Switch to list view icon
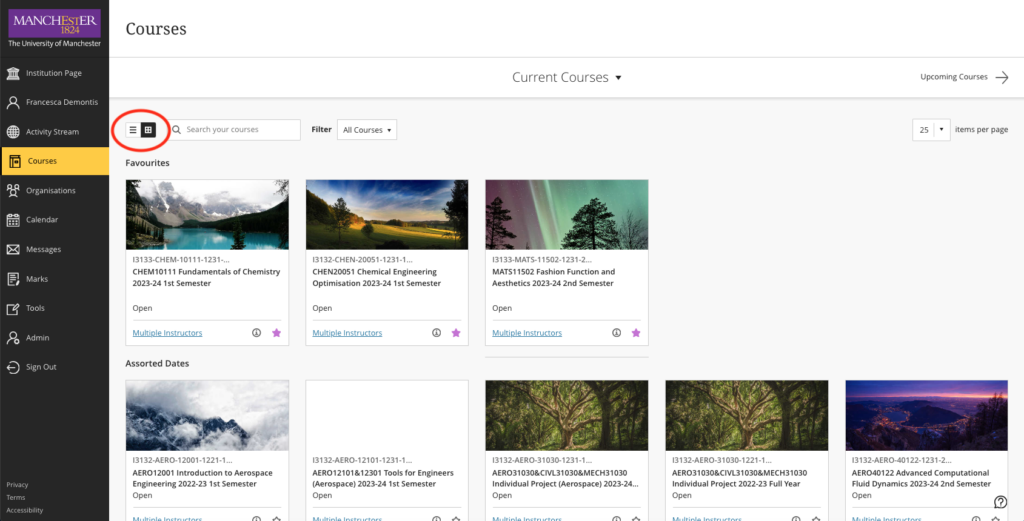The height and width of the screenshot is (521, 1024). click(x=133, y=130)
